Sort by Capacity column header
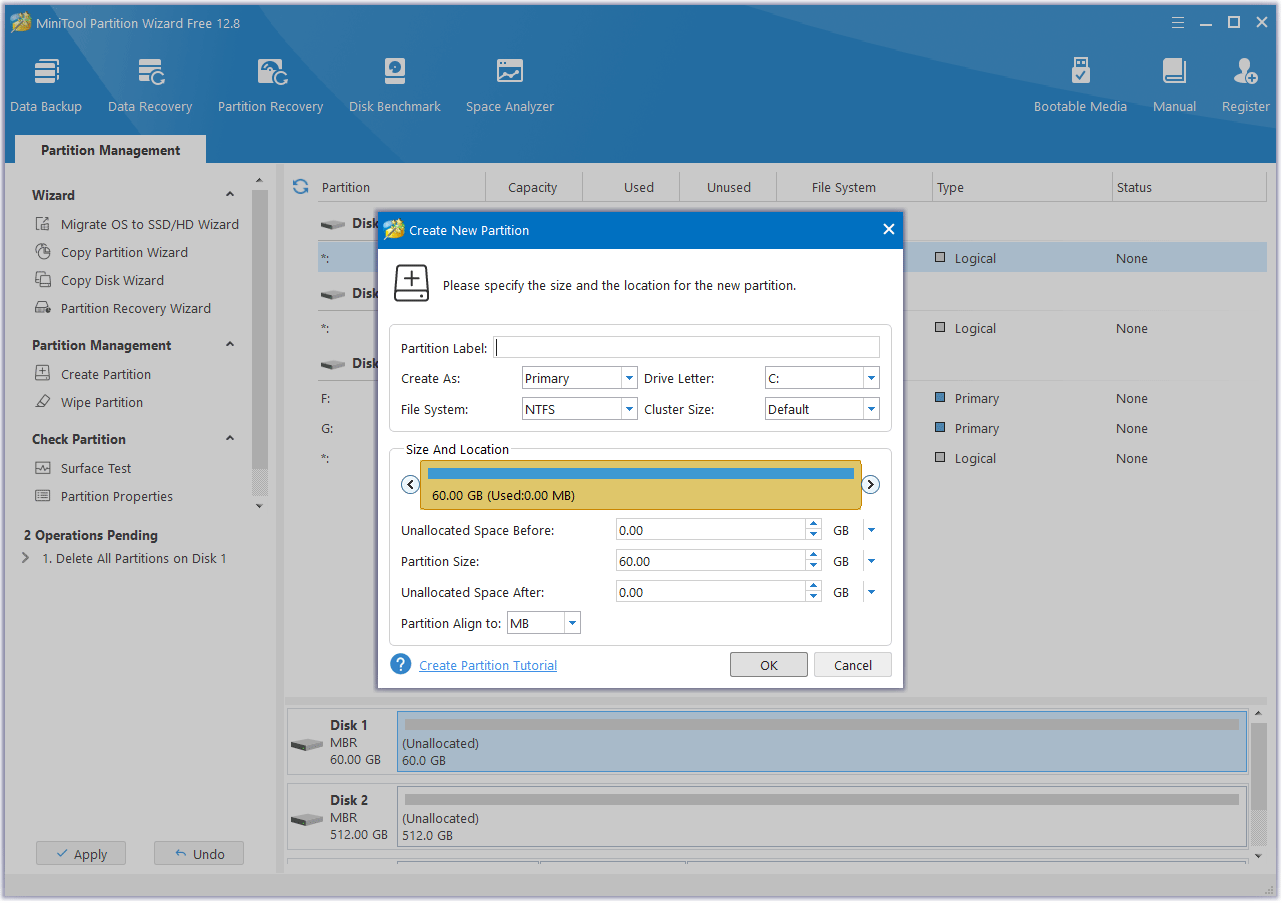1282x903 pixels. pyautogui.click(x=533, y=187)
